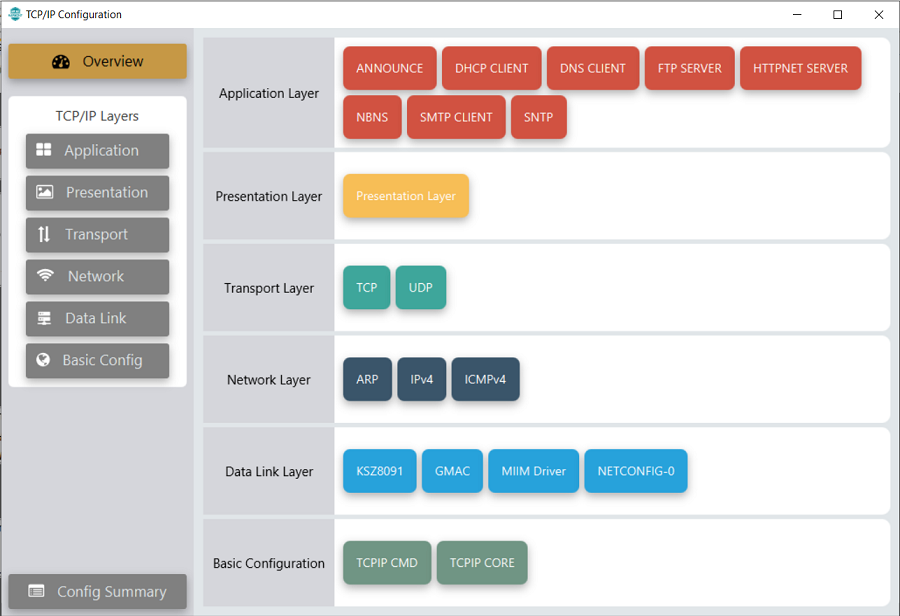The image size is (900, 616).
Task: Select the KSZ8091 PHY driver block
Action: click(x=379, y=471)
